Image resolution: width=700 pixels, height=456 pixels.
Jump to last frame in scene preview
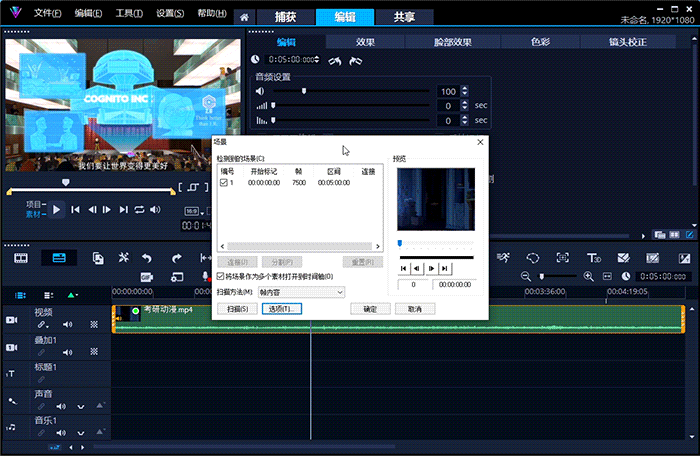tap(444, 268)
